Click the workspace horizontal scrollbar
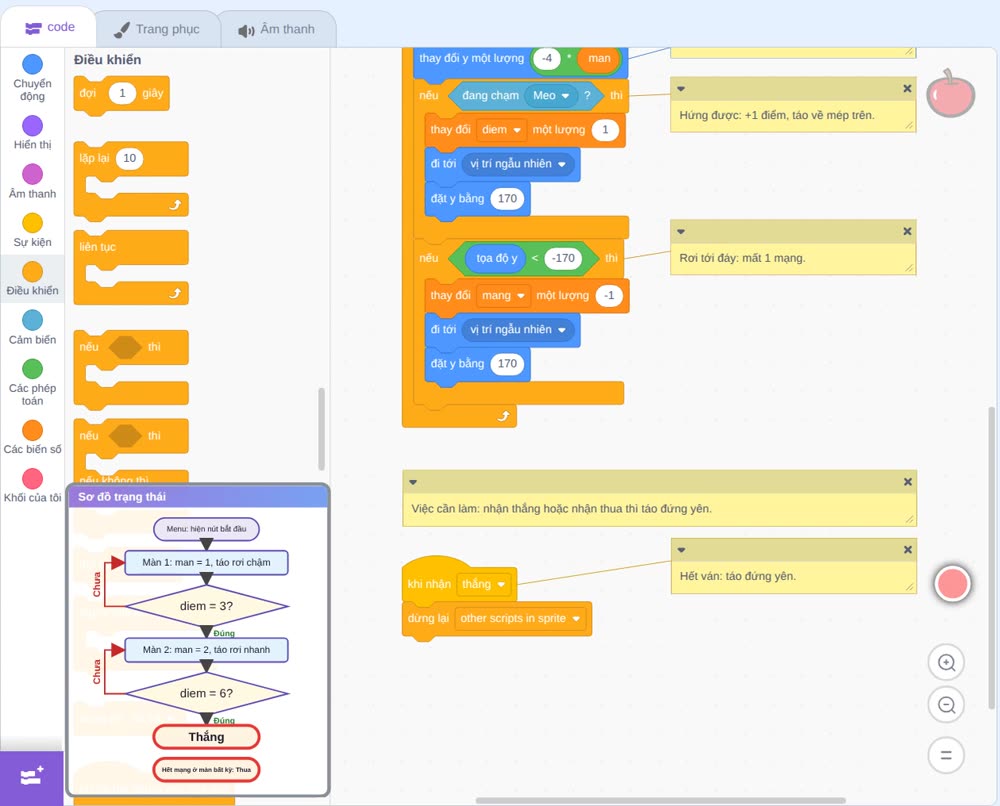 [x=661, y=800]
